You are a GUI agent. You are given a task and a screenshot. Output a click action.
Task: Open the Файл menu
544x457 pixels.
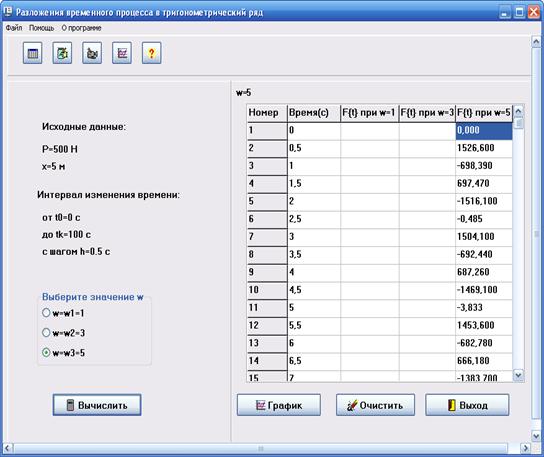coord(14,28)
